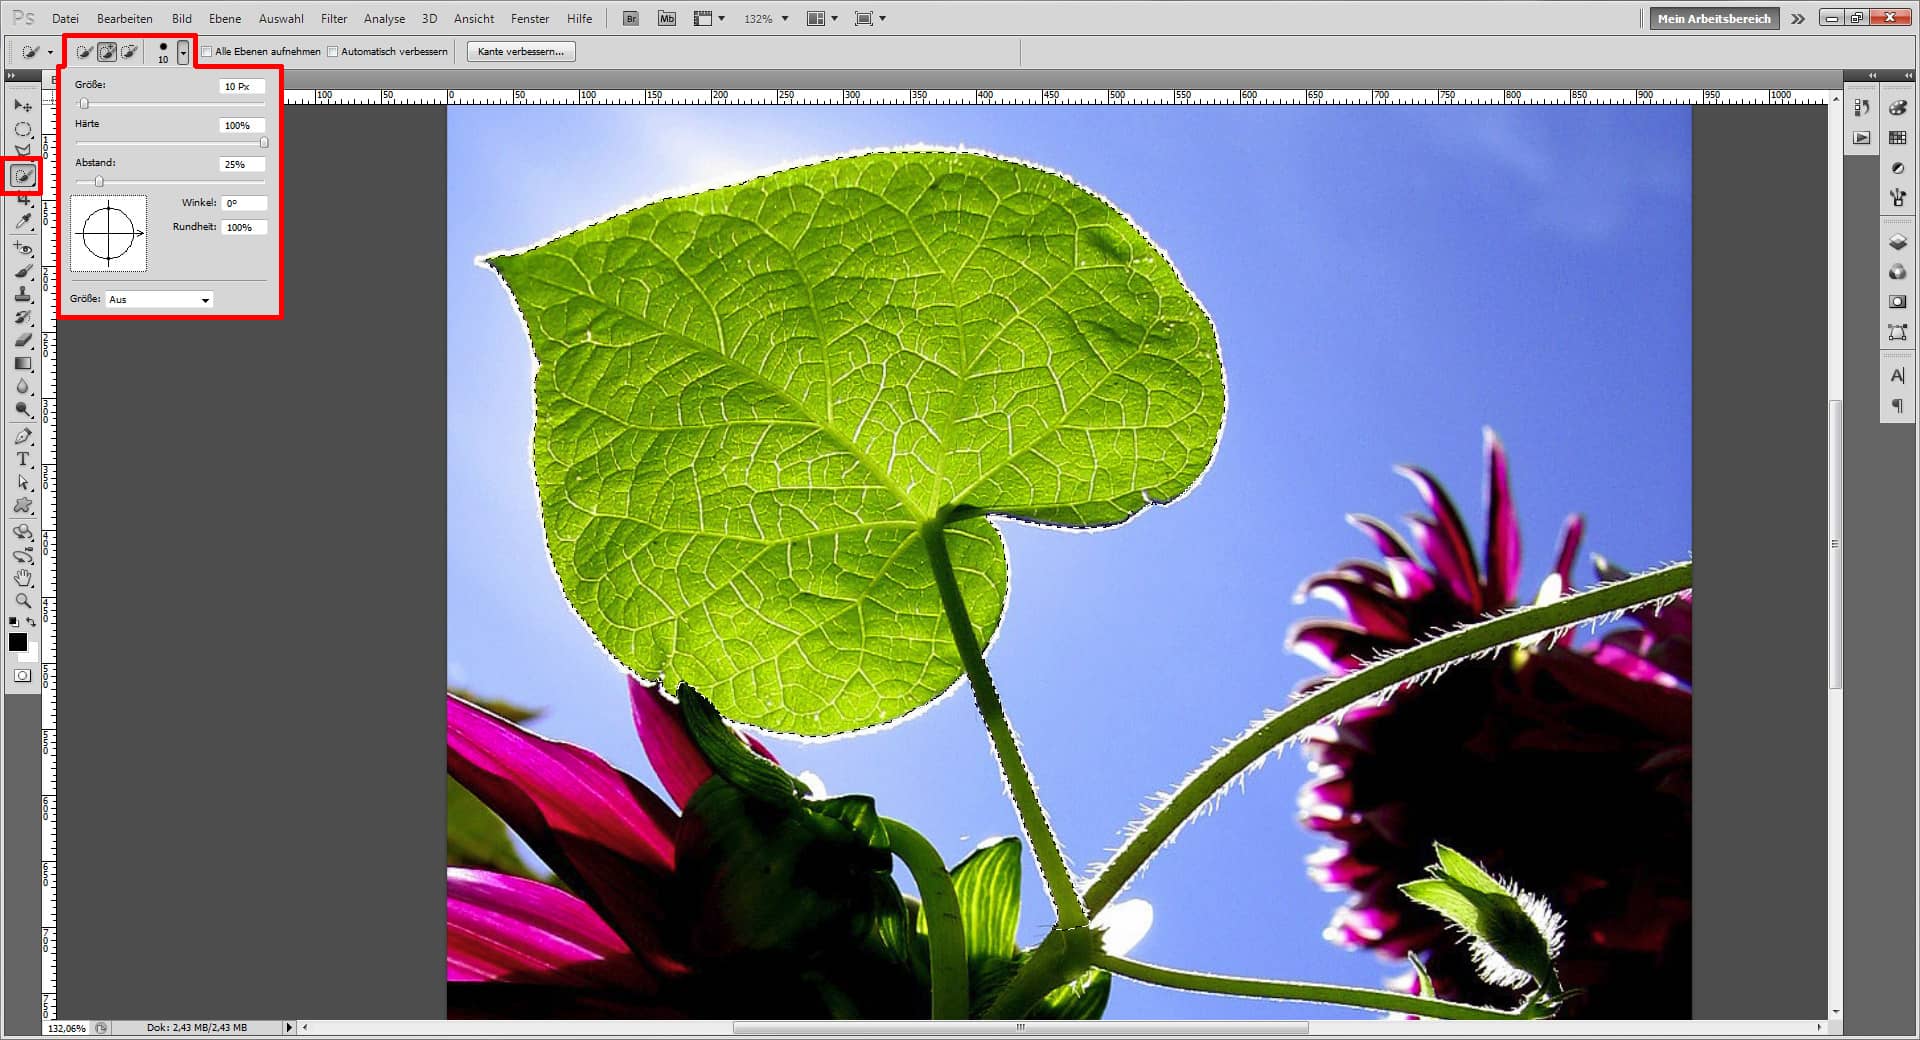Click the 'Kante verbessern...' button
The height and width of the screenshot is (1040, 1920).
519,51
